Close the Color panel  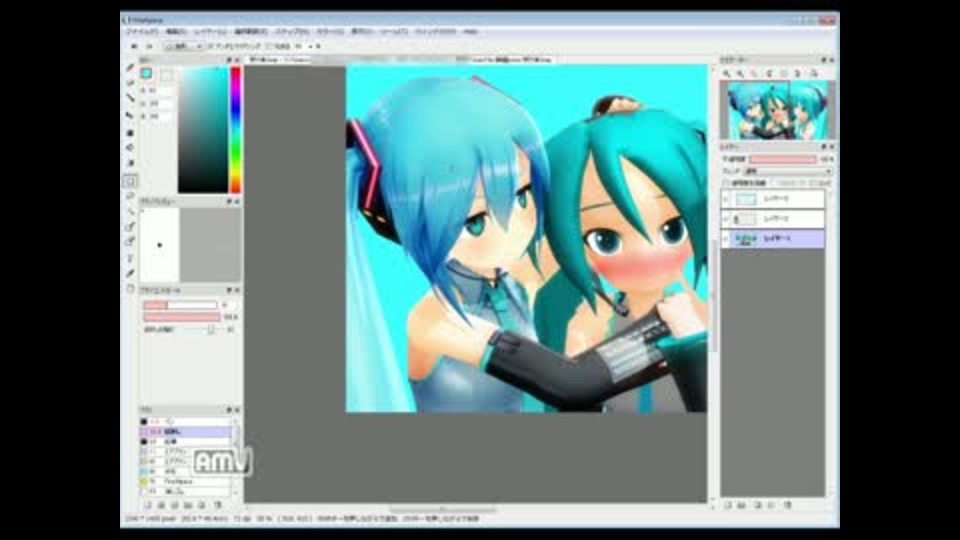(237, 60)
